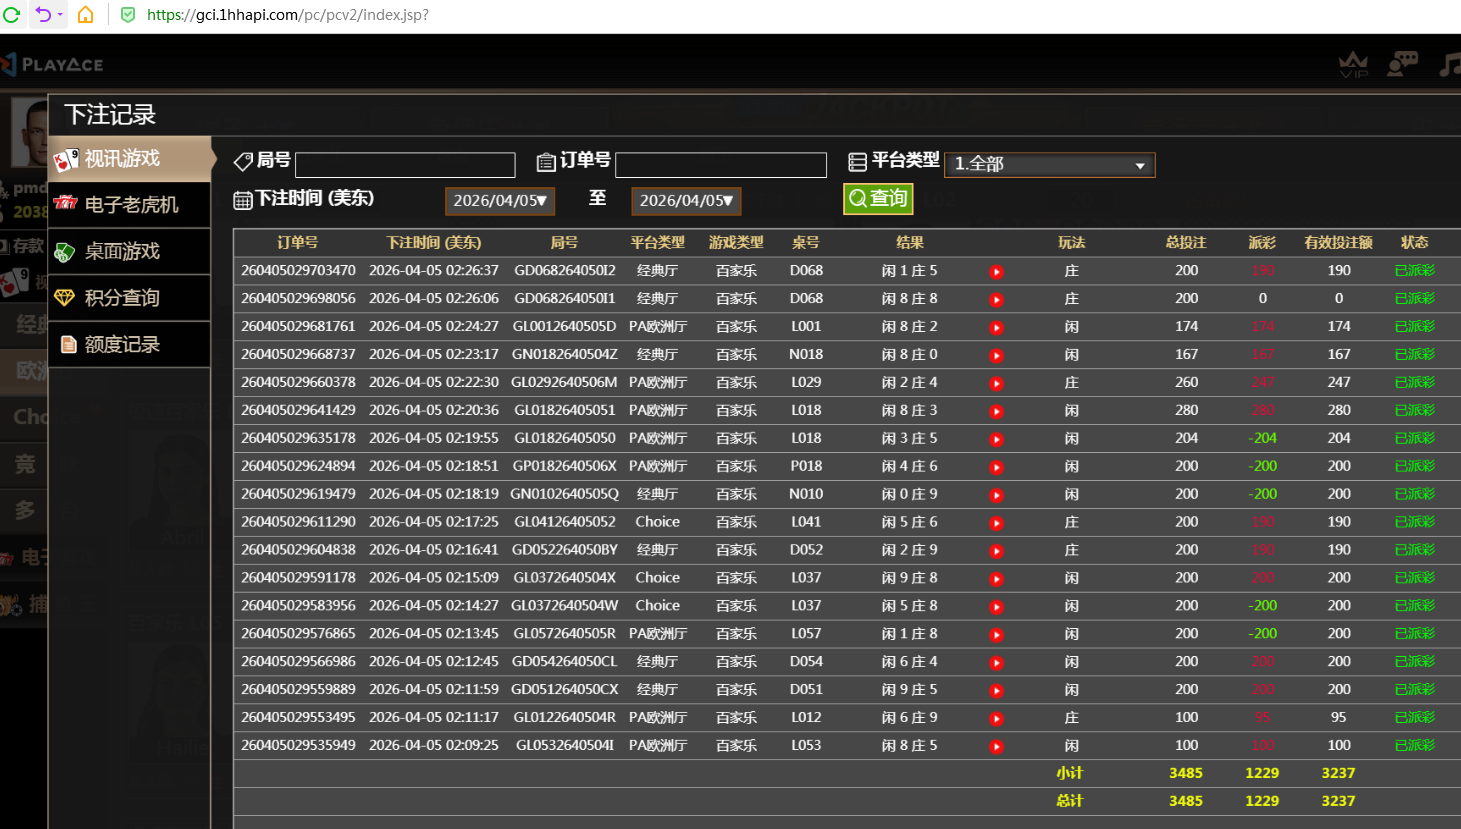Screen dimensions: 1461x829
Task: Select the playing-cards icon beside 视讯游戏
Action: click(65, 157)
